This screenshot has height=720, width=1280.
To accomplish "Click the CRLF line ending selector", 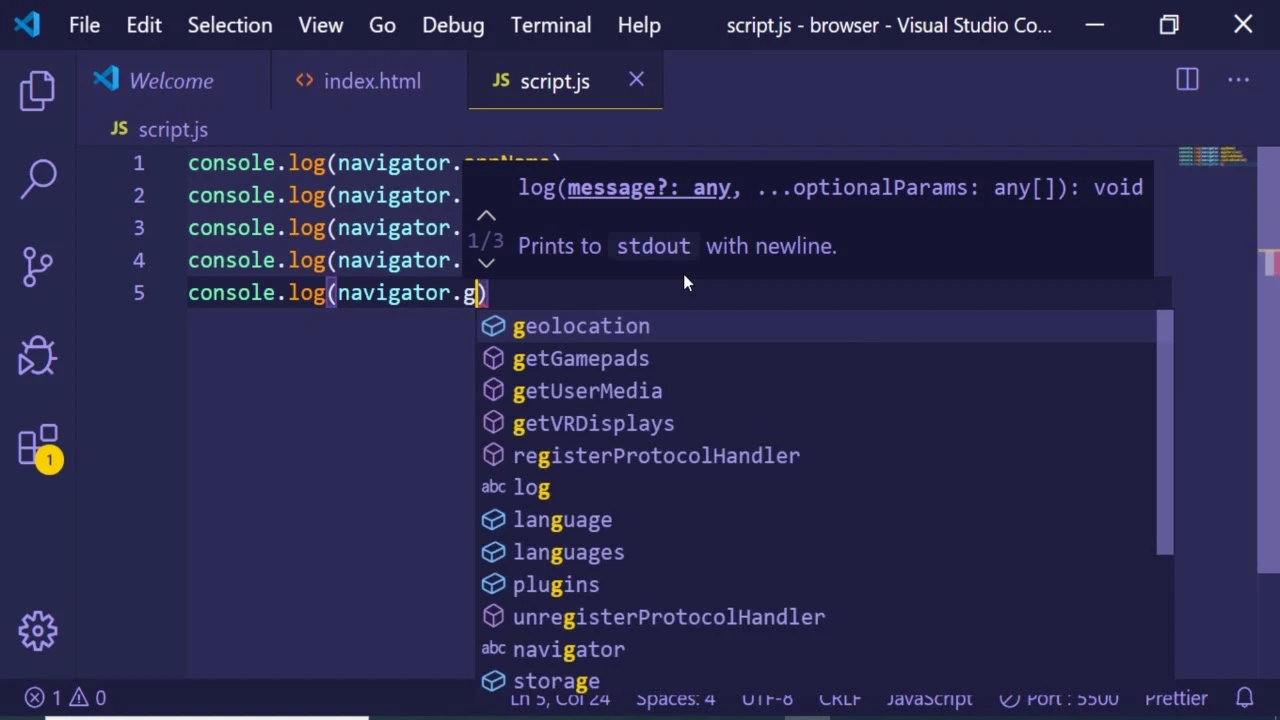I will pyautogui.click(x=839, y=698).
